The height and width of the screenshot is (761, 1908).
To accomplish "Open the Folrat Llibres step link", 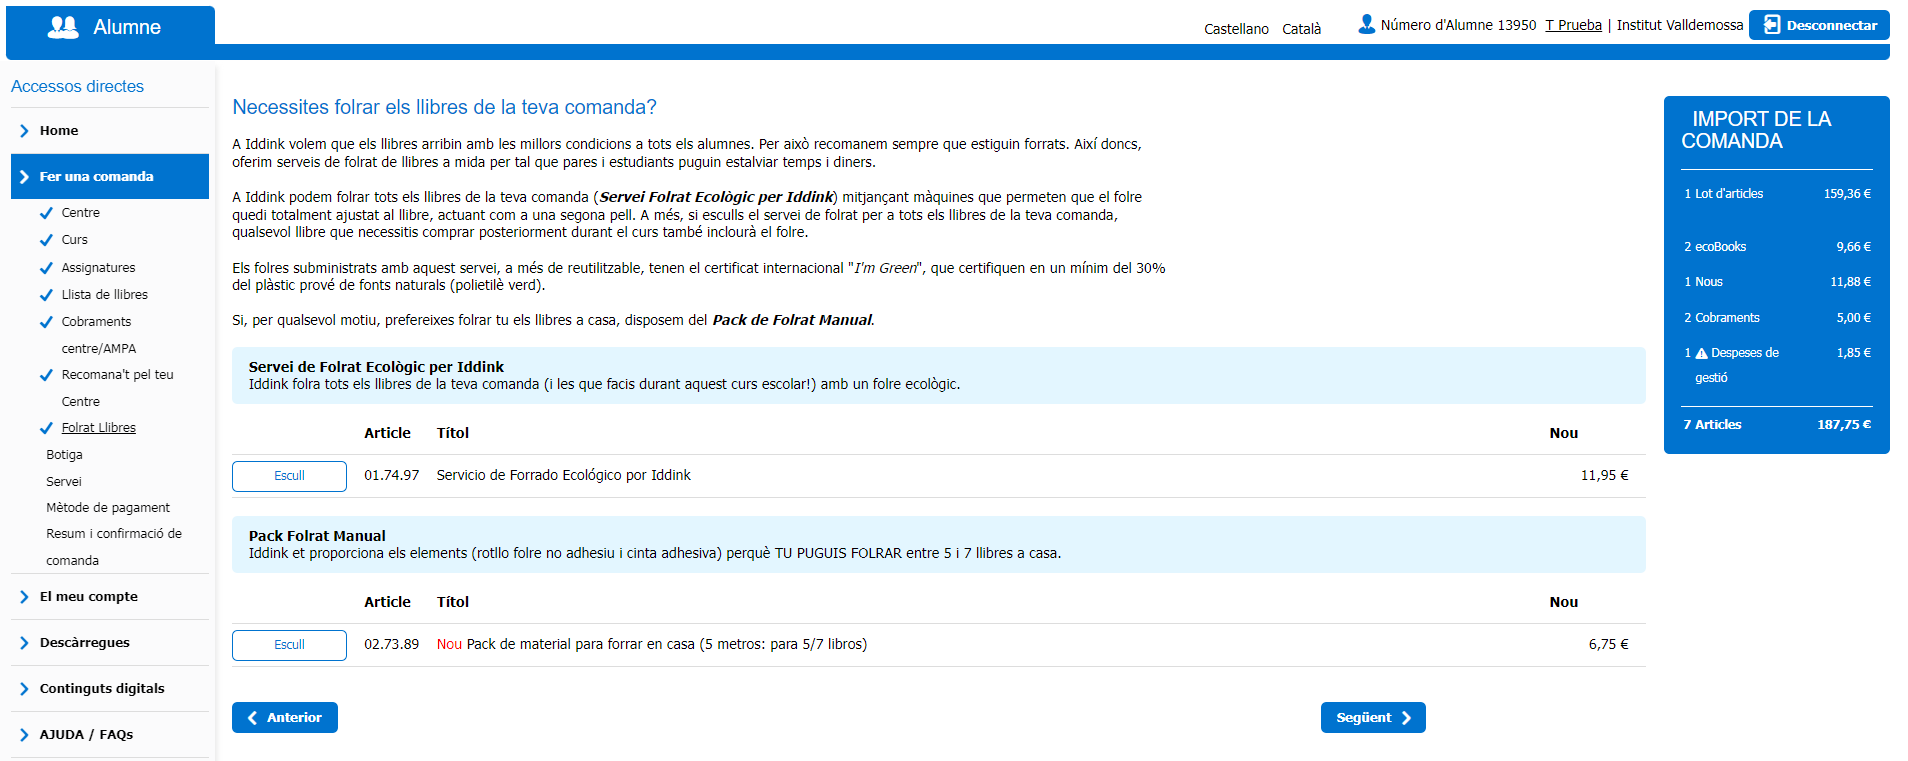I will tap(98, 428).
